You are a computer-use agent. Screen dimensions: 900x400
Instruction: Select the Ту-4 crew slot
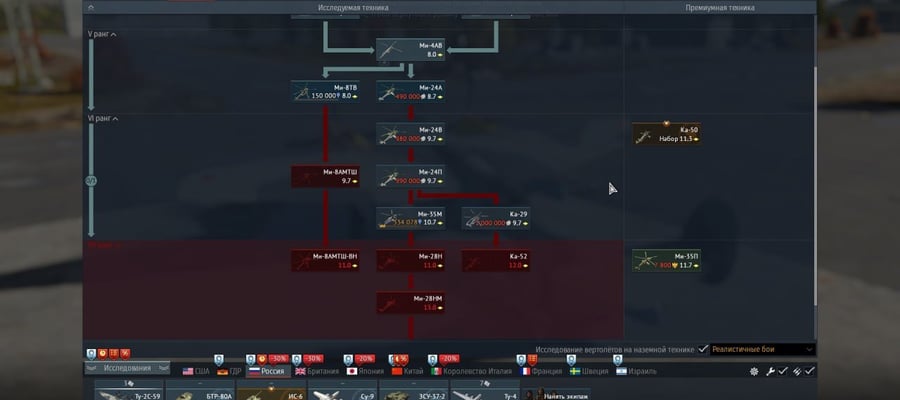(484, 390)
